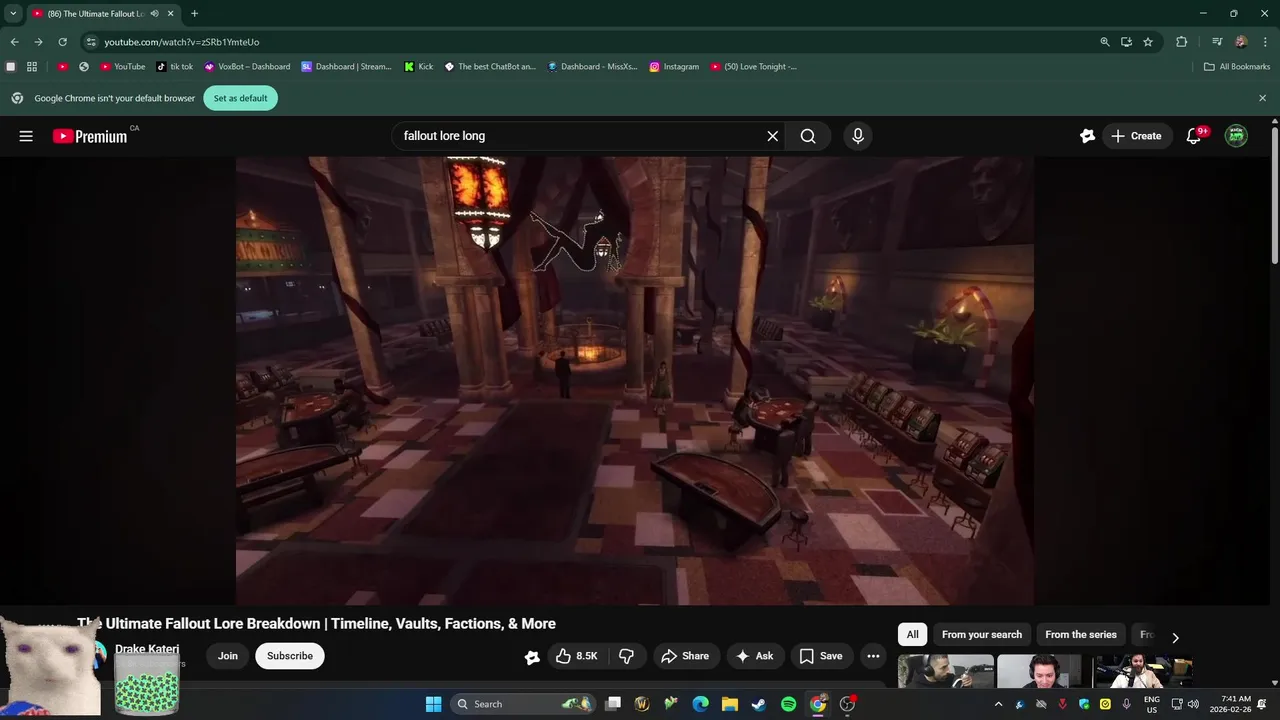Bookmark this page with the star
This screenshot has height=720, width=1280.
[1148, 42]
